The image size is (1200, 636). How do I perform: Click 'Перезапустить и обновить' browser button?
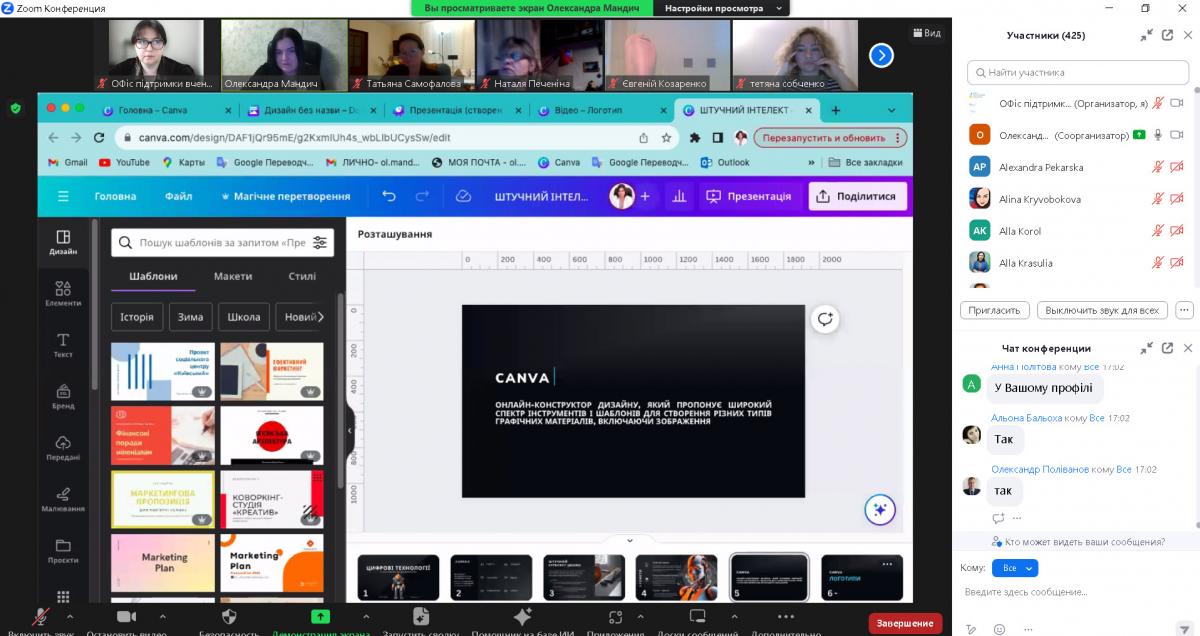(830, 137)
